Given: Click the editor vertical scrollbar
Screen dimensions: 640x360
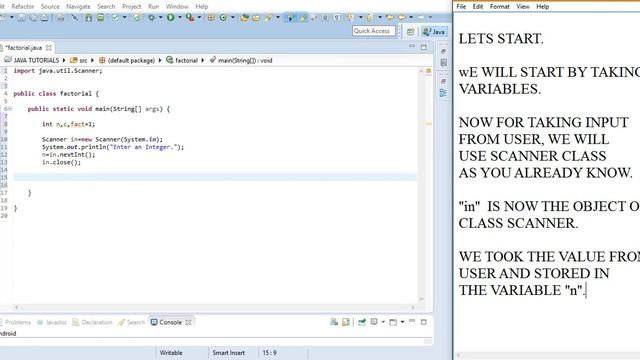Looking at the screenshot, I should tap(421, 184).
